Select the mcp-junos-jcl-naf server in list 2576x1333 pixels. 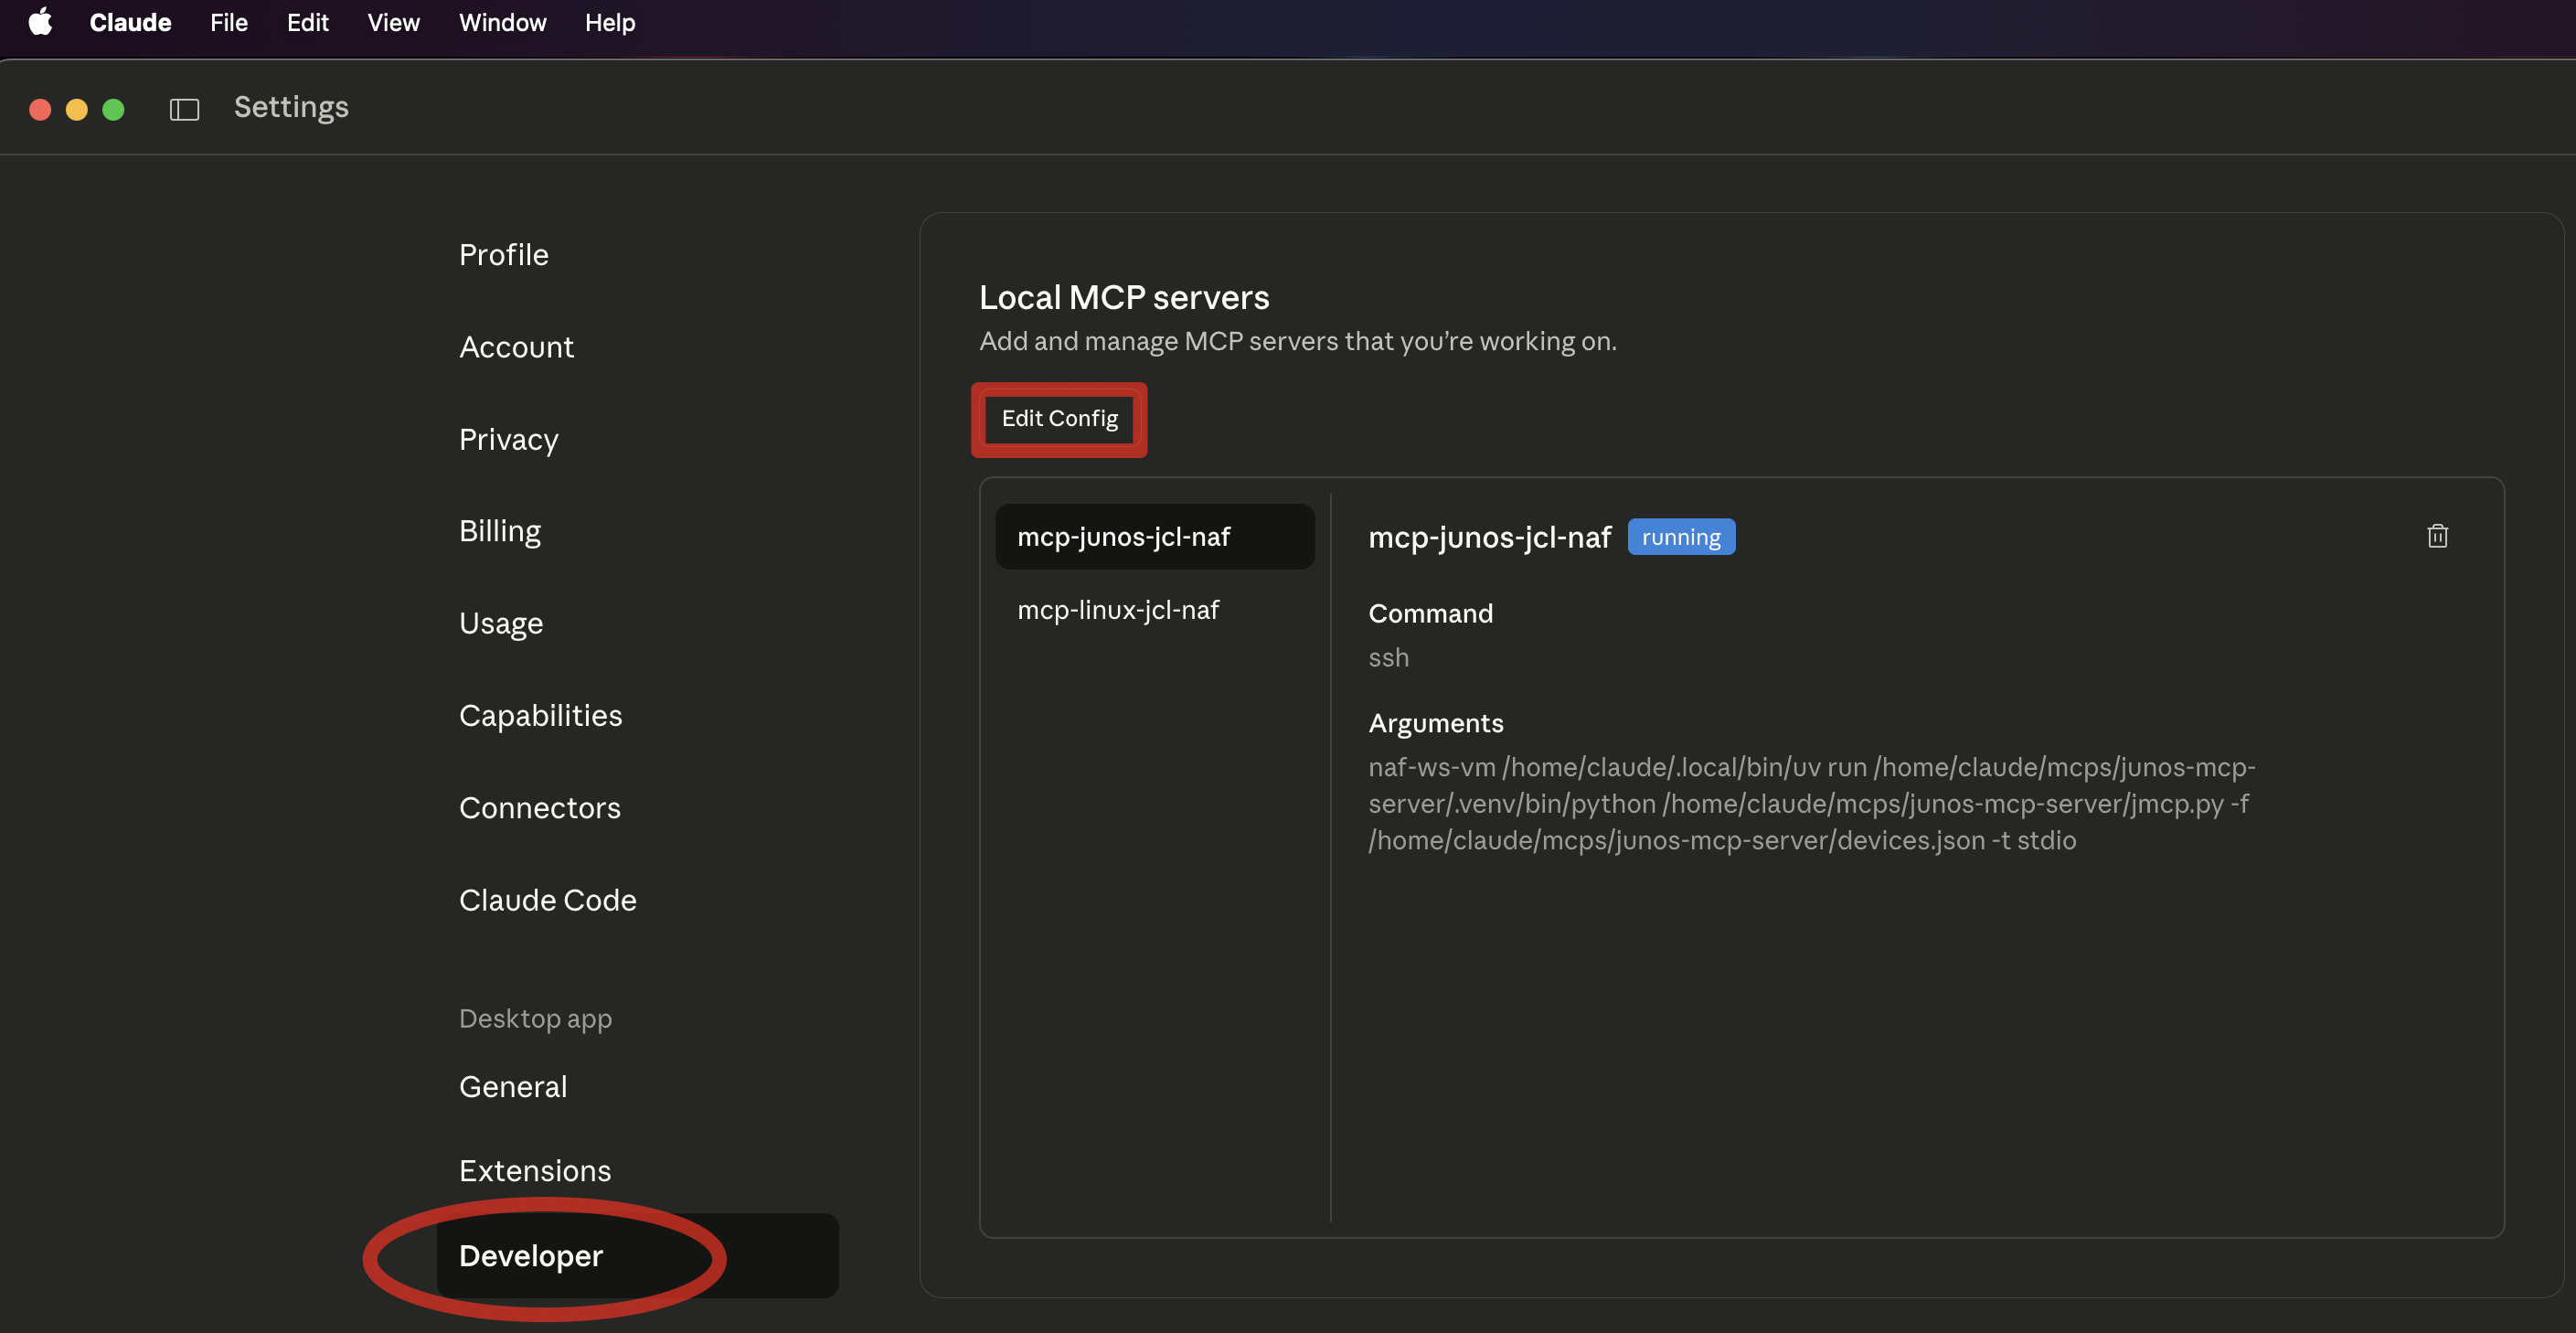coord(1155,537)
